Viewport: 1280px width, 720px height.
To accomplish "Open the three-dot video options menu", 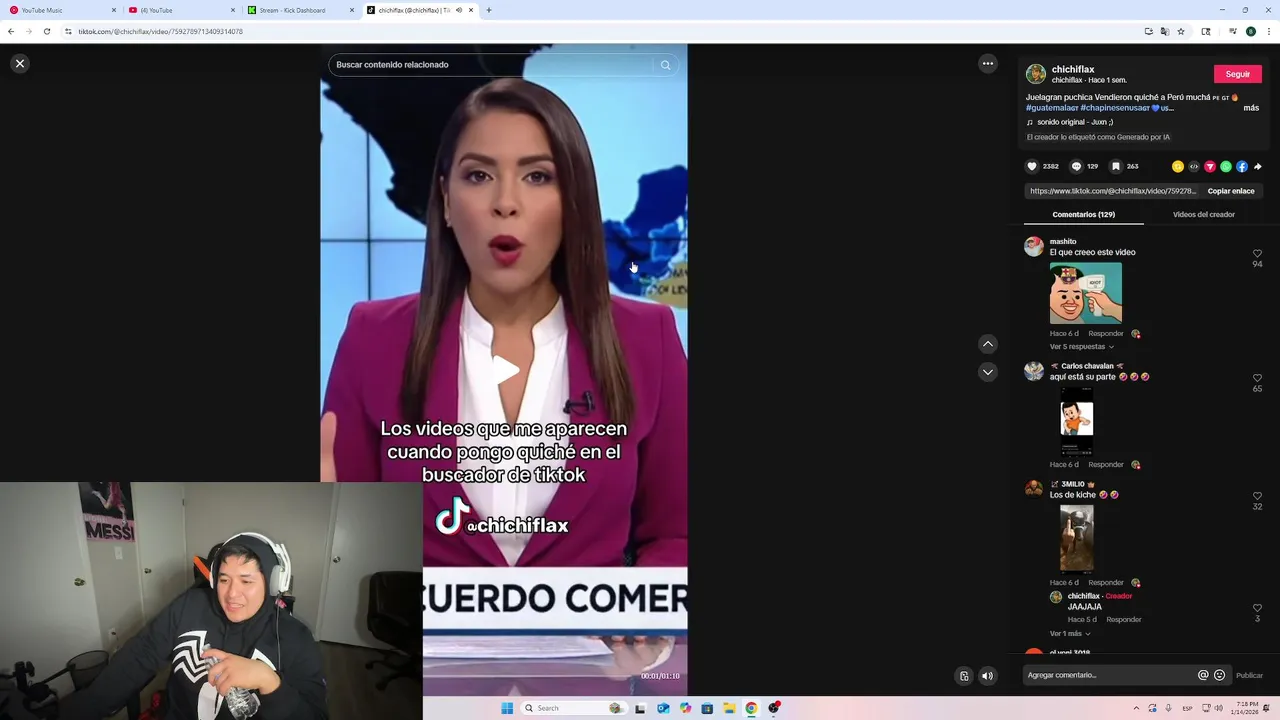I will pos(988,63).
